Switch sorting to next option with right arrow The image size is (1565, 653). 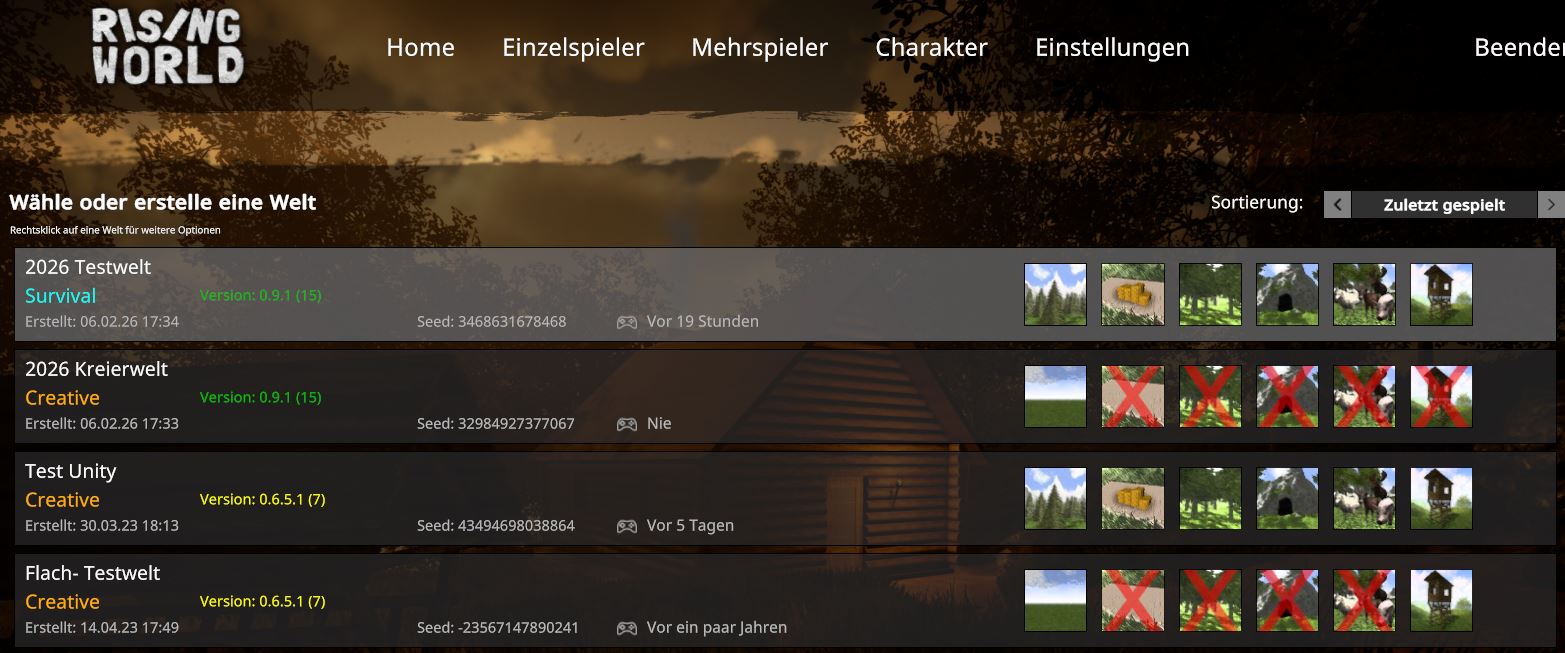click(x=1551, y=204)
